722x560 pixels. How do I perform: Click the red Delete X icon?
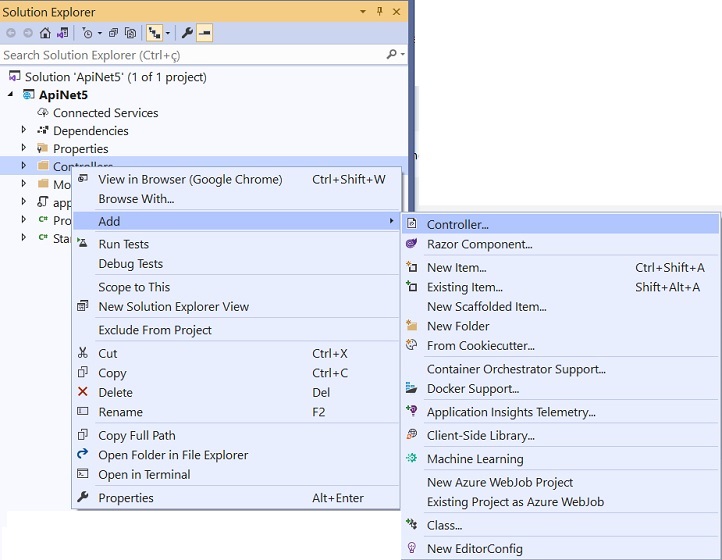83,392
